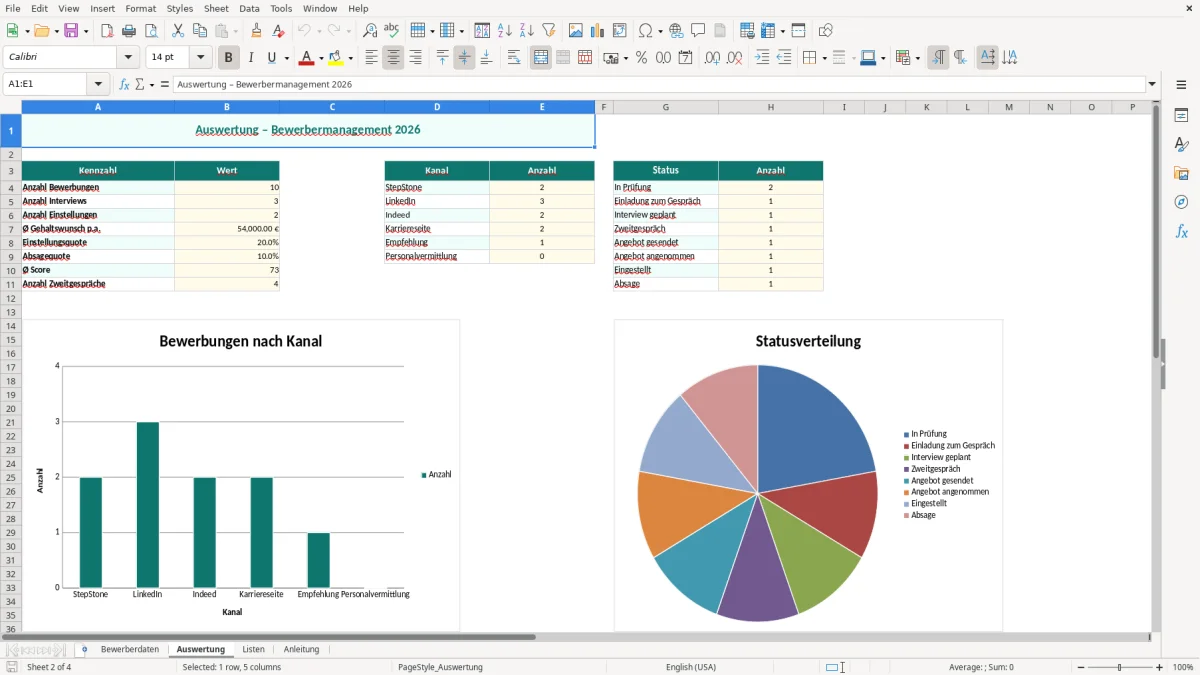Click the Insert Hyperlink icon
The image size is (1200, 675).
point(676,31)
